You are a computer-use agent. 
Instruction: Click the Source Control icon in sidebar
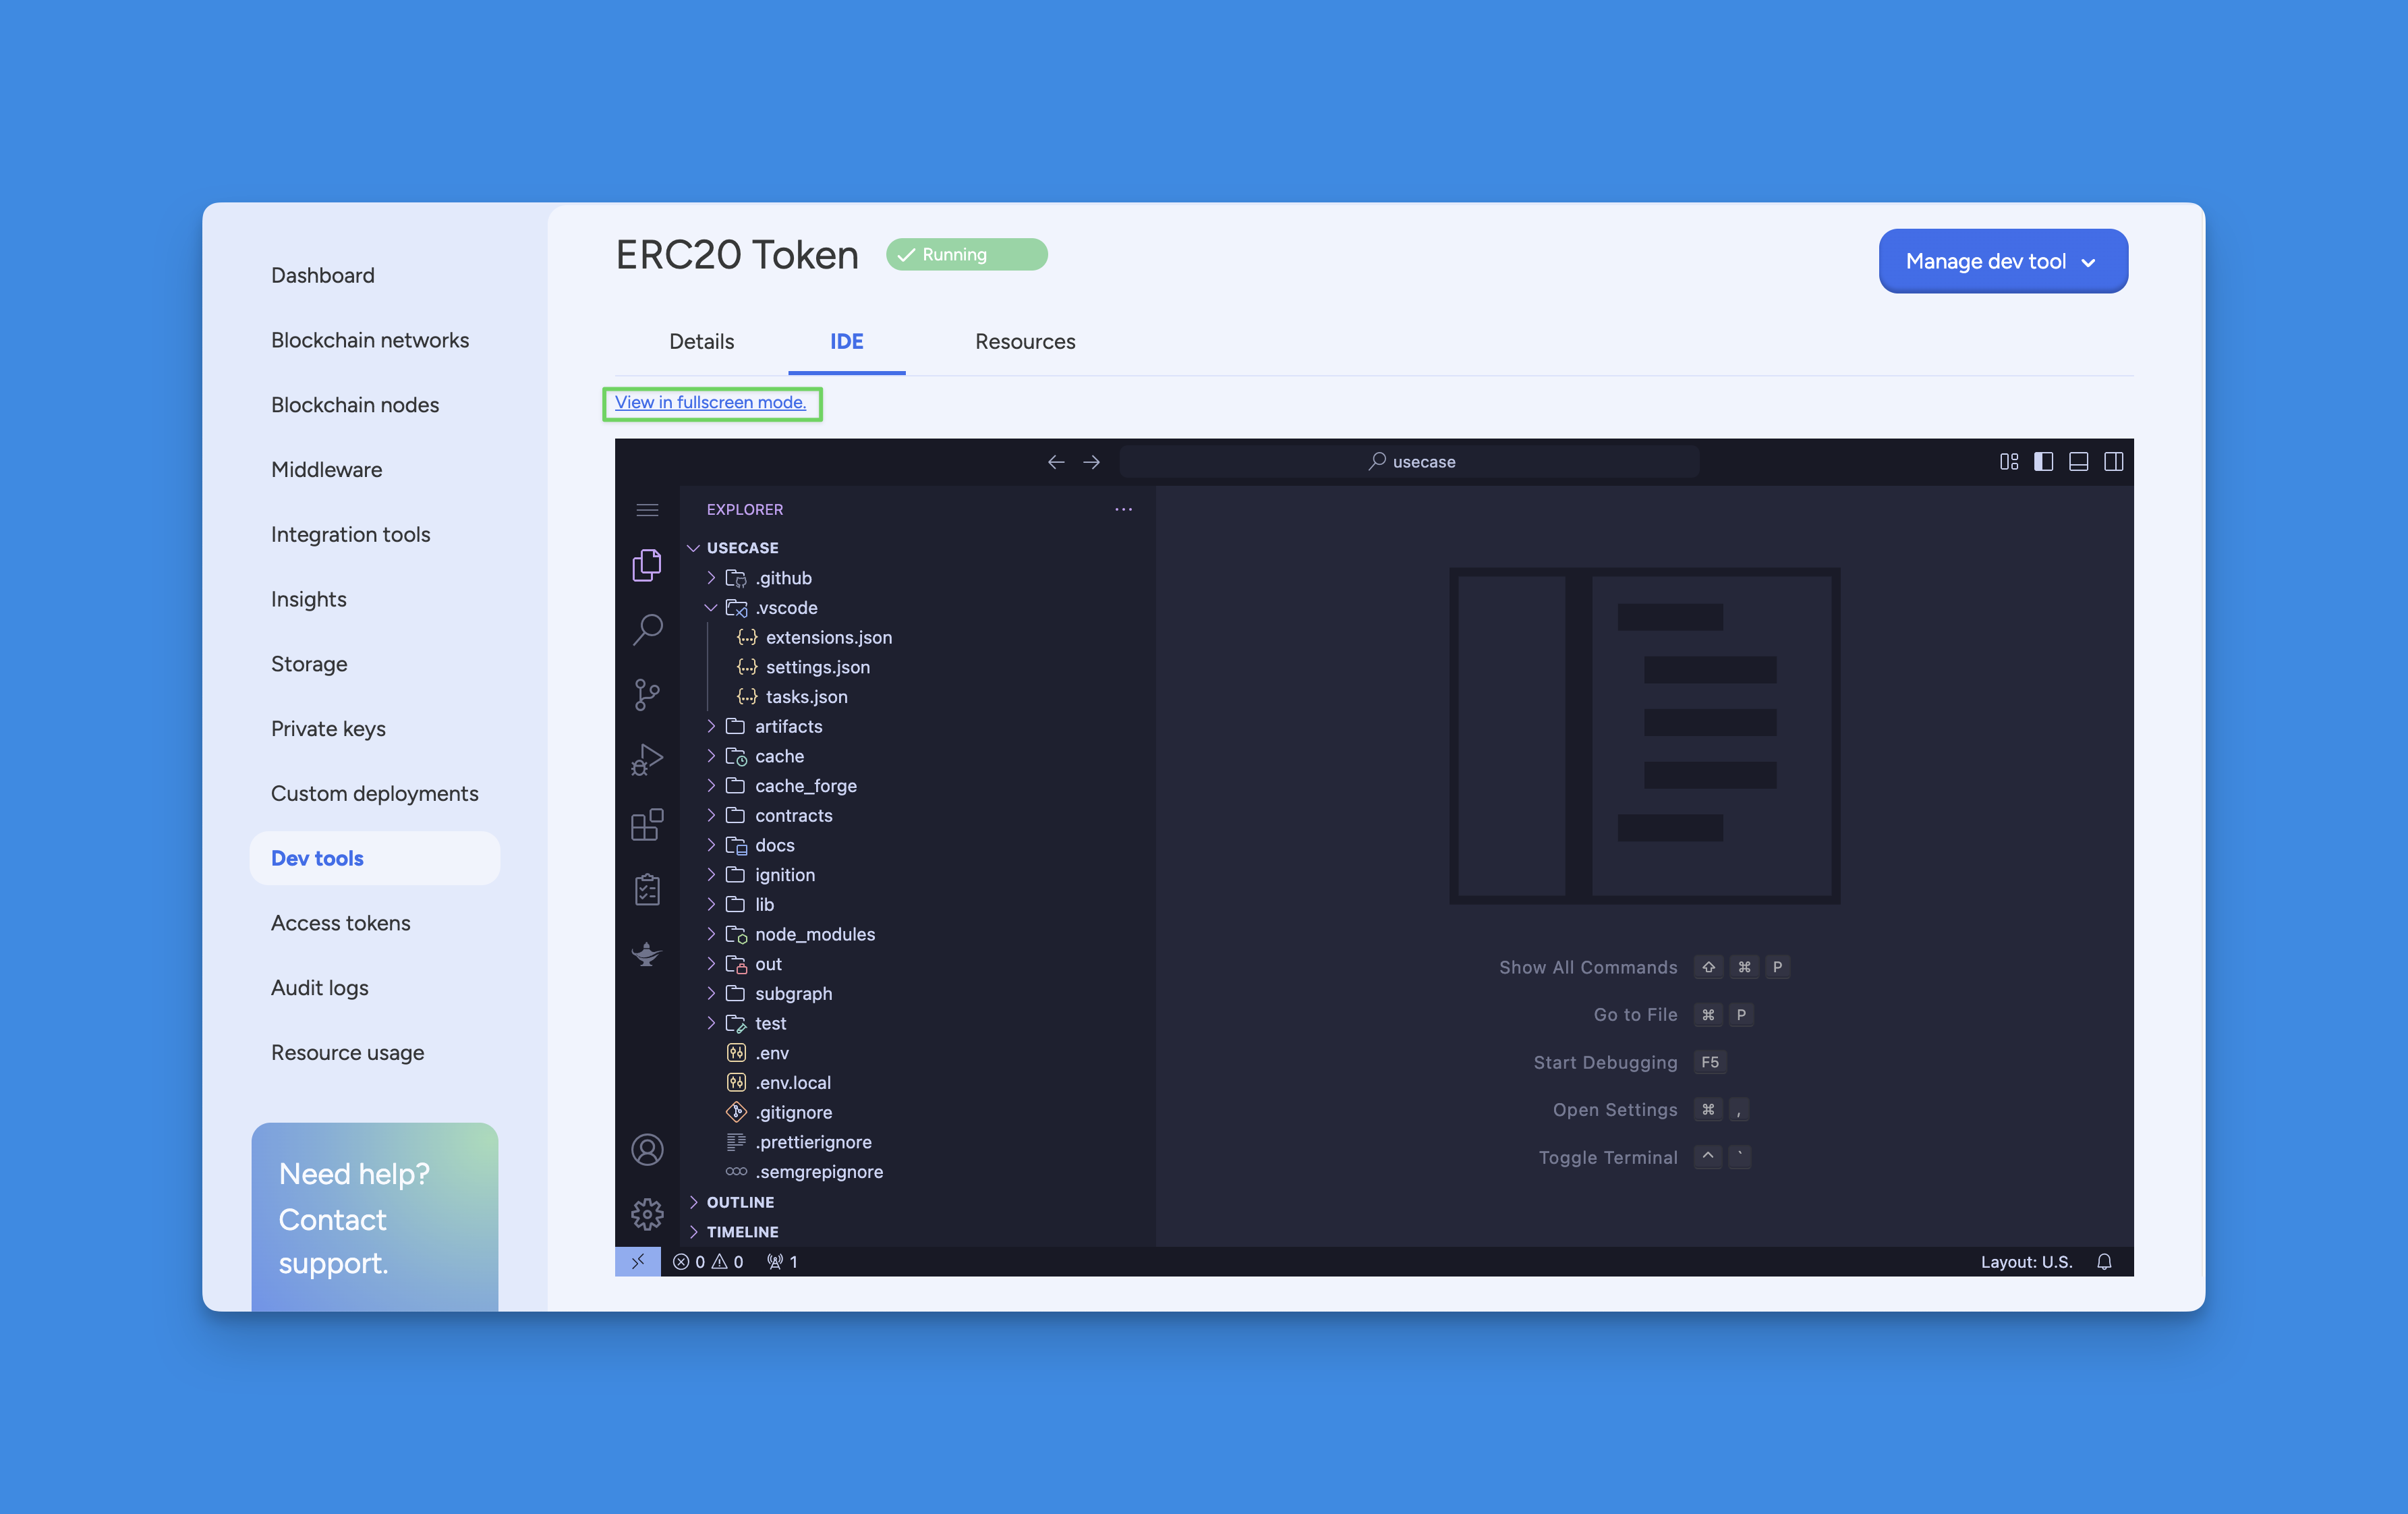647,691
